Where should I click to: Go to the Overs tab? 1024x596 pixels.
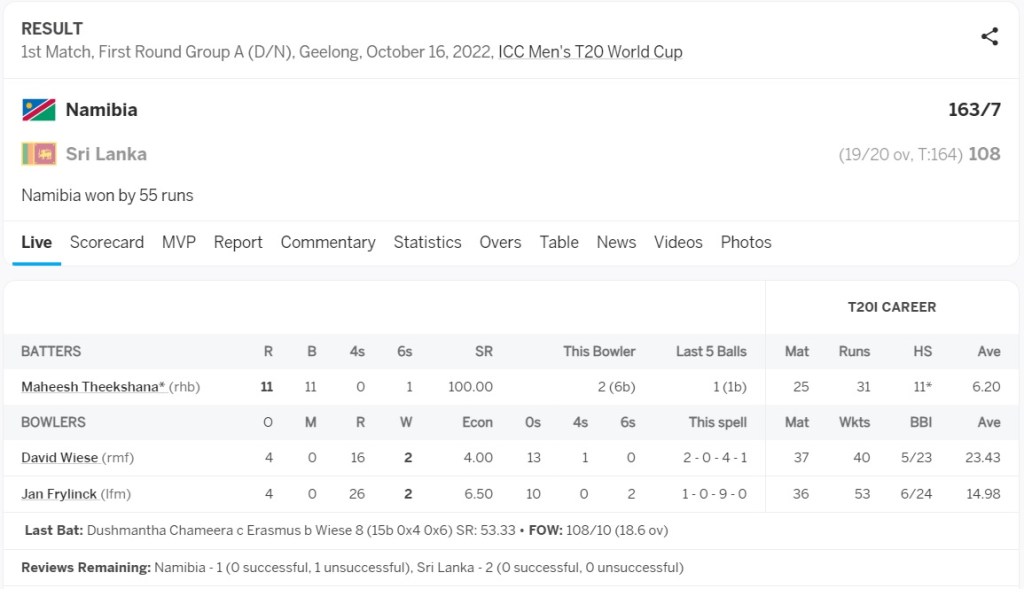point(500,242)
